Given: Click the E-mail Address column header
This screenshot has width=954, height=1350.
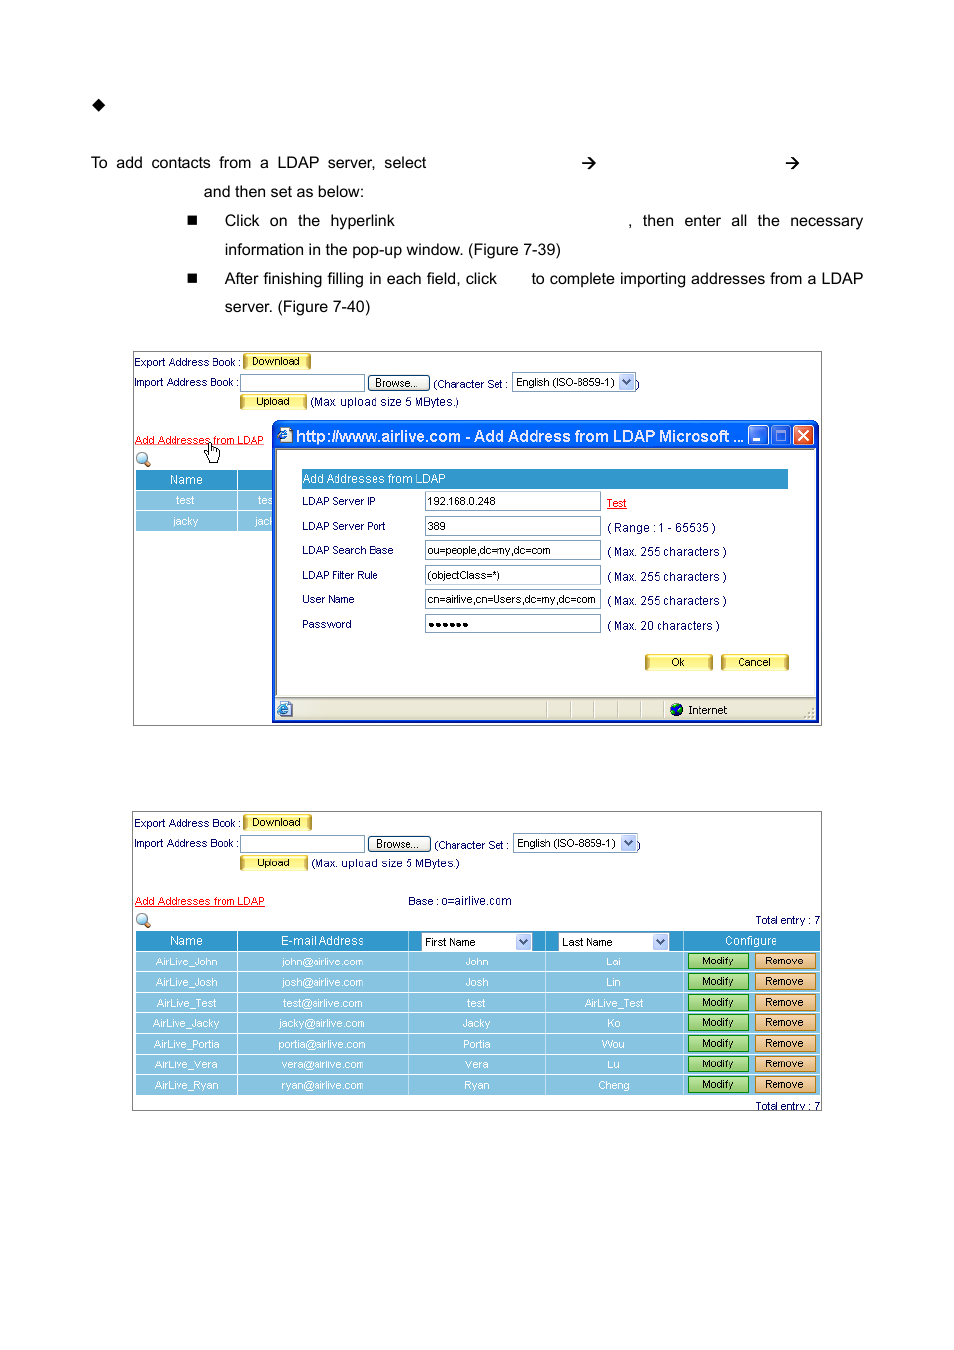Looking at the screenshot, I should point(322,941).
